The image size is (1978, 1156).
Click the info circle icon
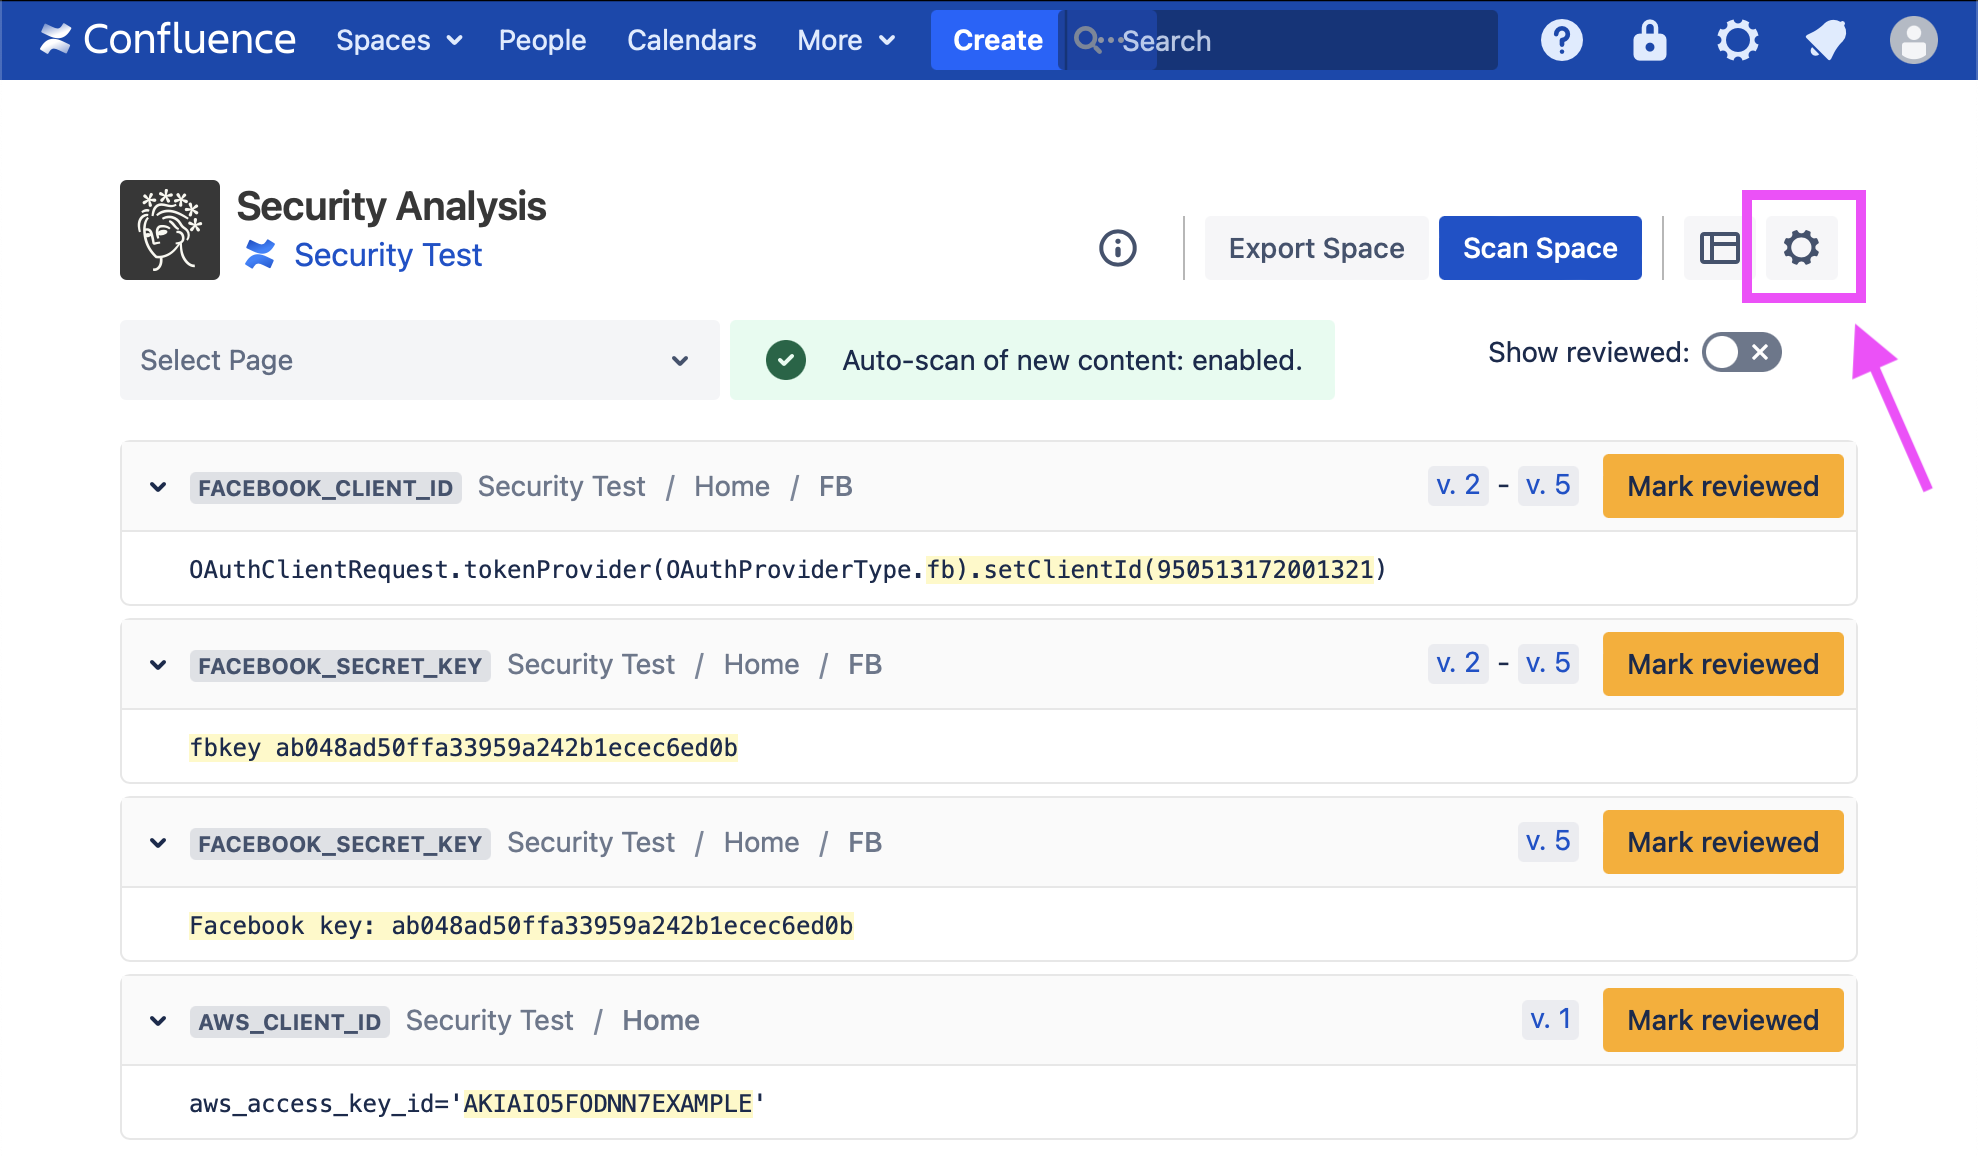point(1117,248)
